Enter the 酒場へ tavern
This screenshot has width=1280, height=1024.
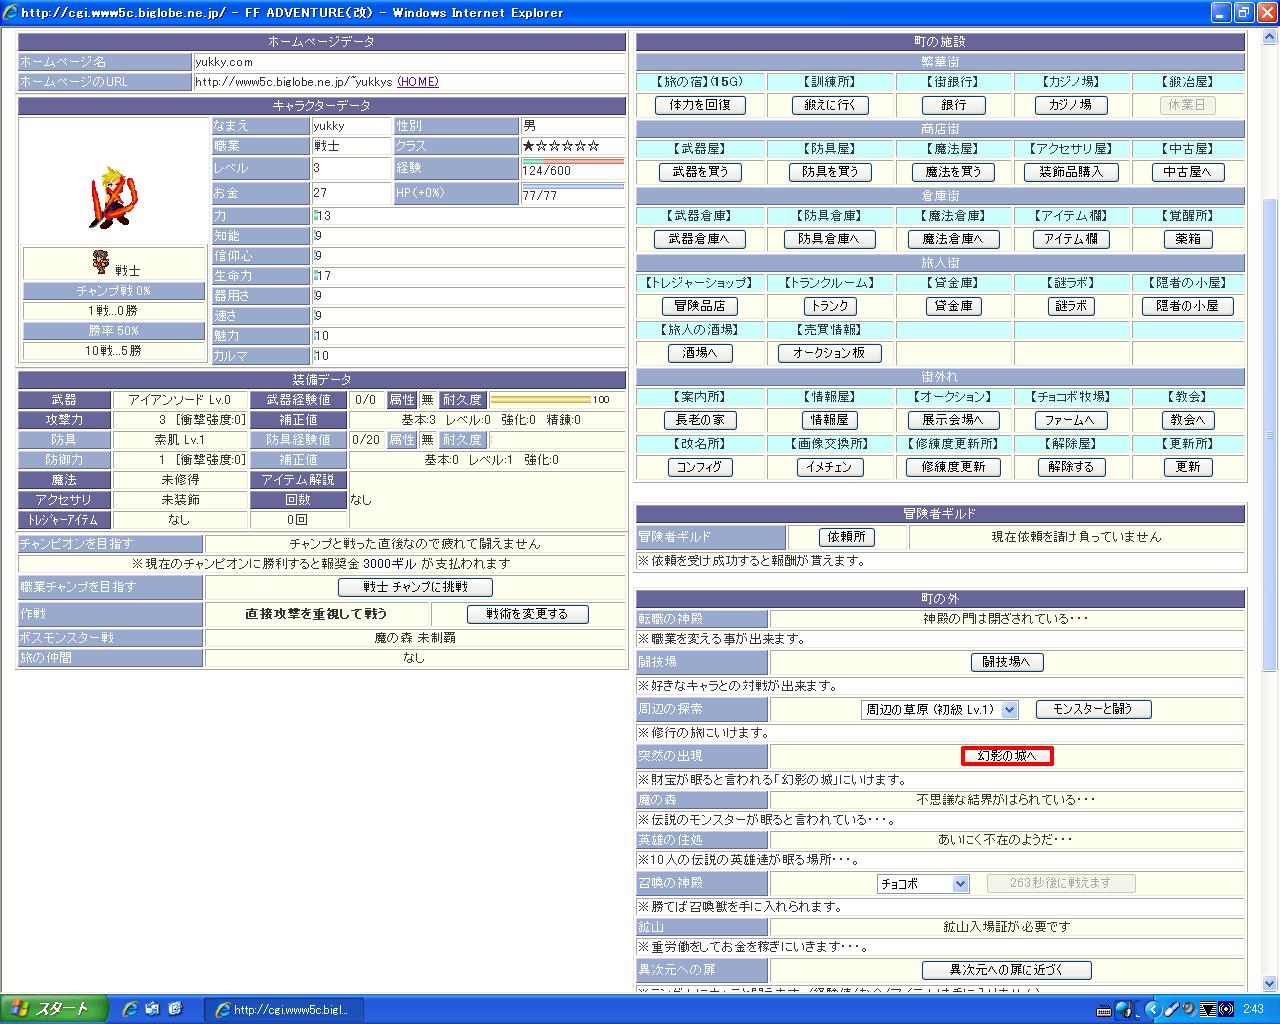pyautogui.click(x=700, y=353)
